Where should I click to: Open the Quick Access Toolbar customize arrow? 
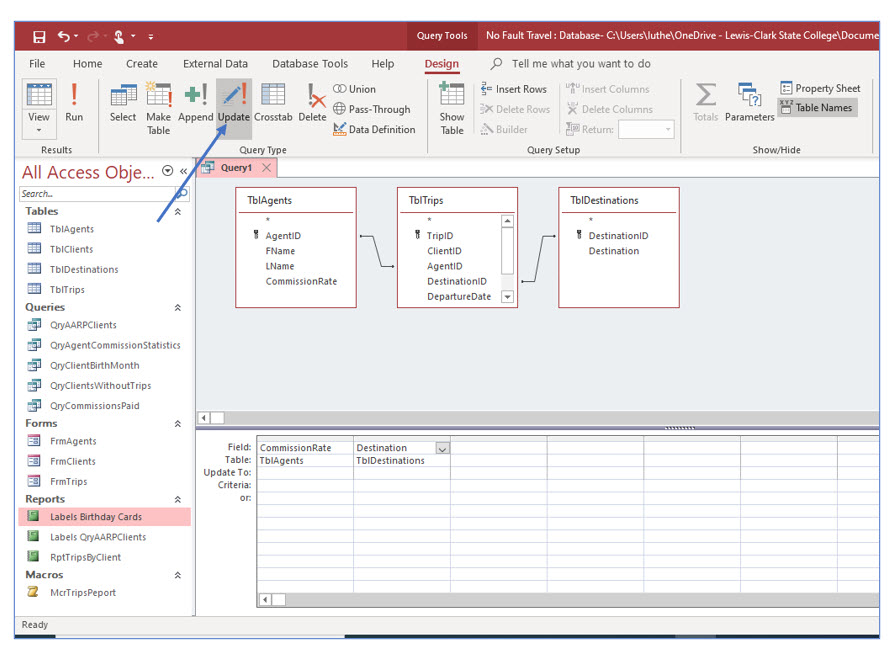click(151, 37)
